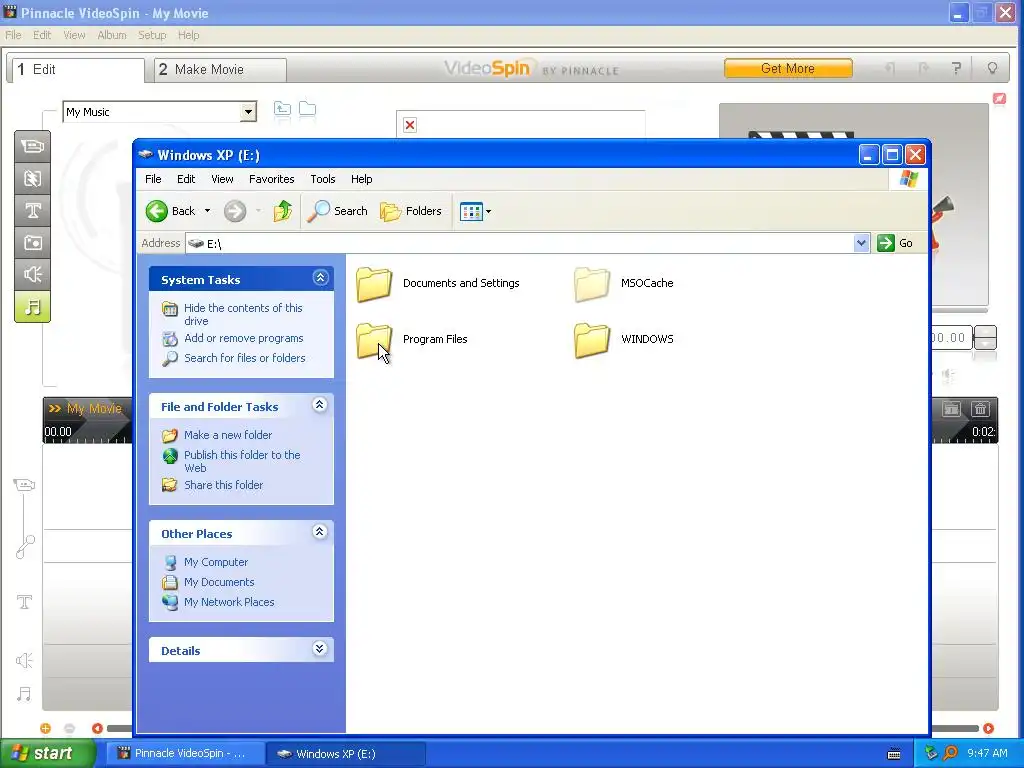This screenshot has height=768, width=1024.
Task: Click Windows XP (E:) taskbar button
Action: [346, 754]
